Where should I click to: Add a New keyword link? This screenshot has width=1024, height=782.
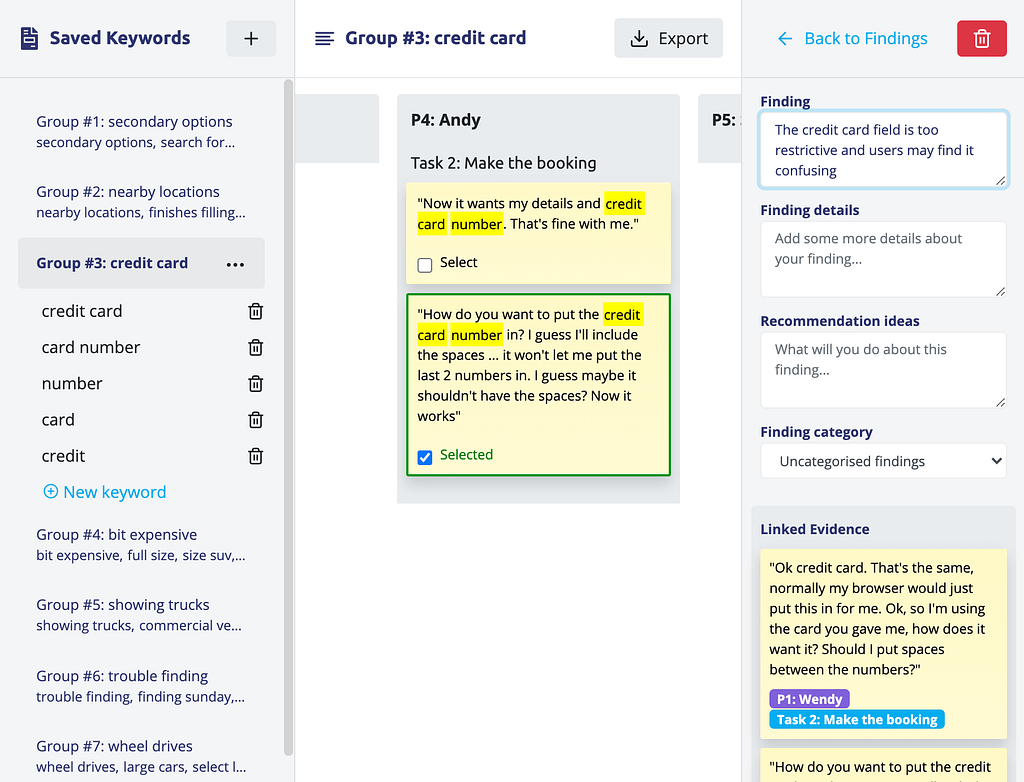coord(104,492)
